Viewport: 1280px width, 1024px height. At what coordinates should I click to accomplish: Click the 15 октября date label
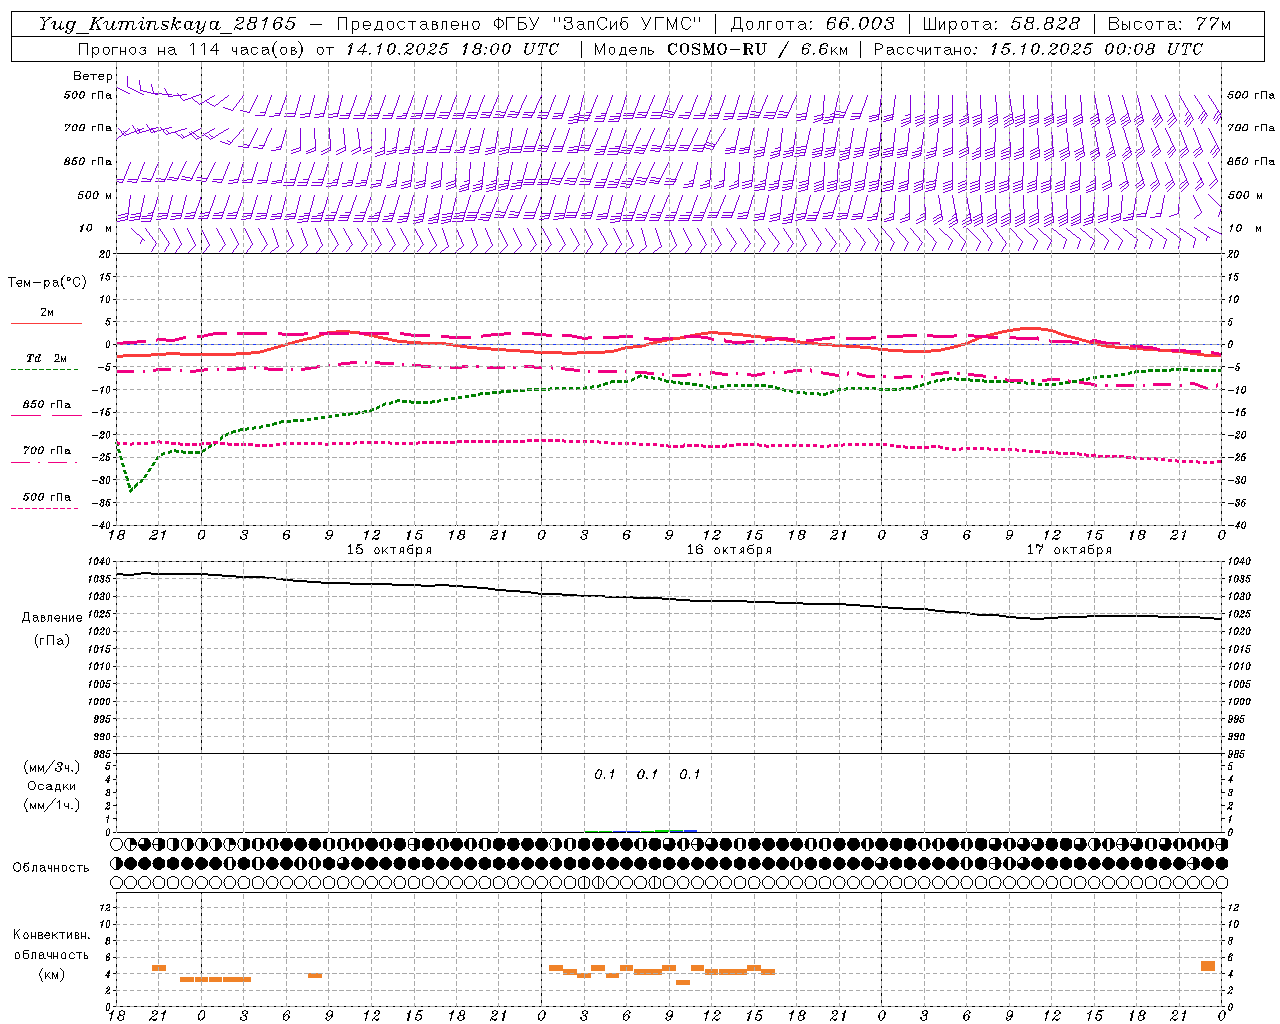(x=389, y=550)
